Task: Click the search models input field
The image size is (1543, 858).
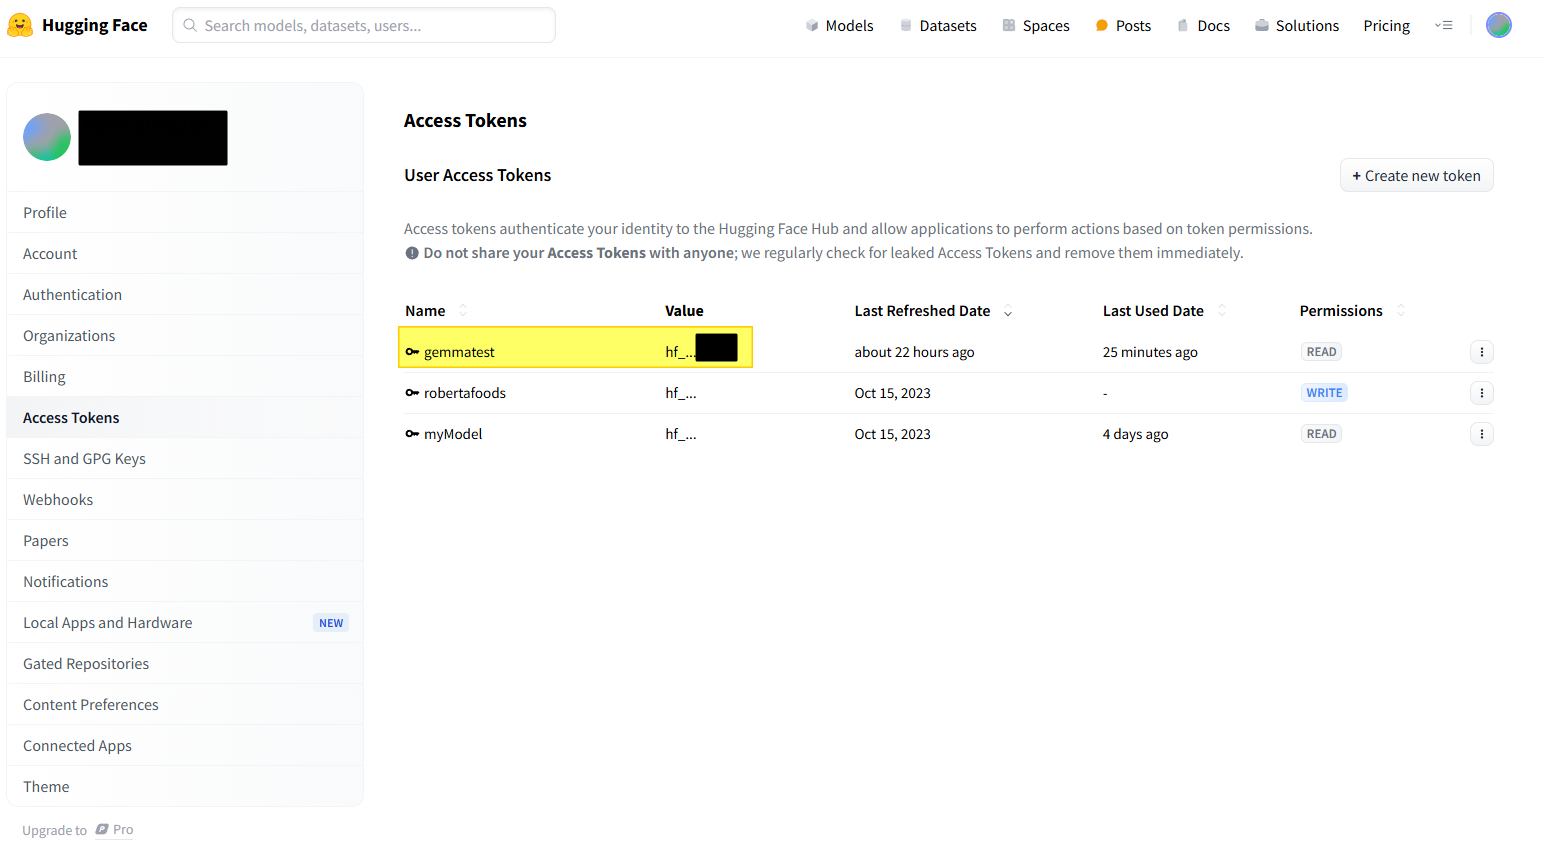Action: 364,25
